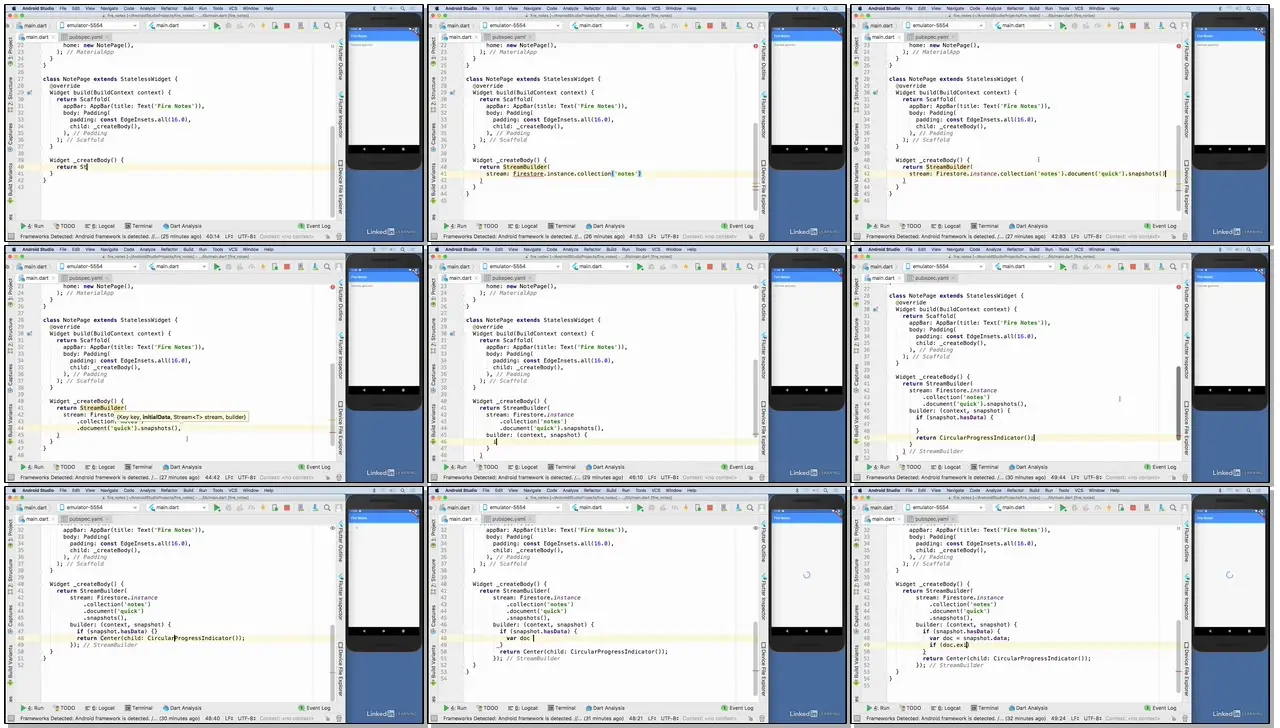This screenshot has width=1280, height=728.
Task: Click the override gutter marker beside 'Widget build' in the 40:14 frame
Action: pos(29,93)
